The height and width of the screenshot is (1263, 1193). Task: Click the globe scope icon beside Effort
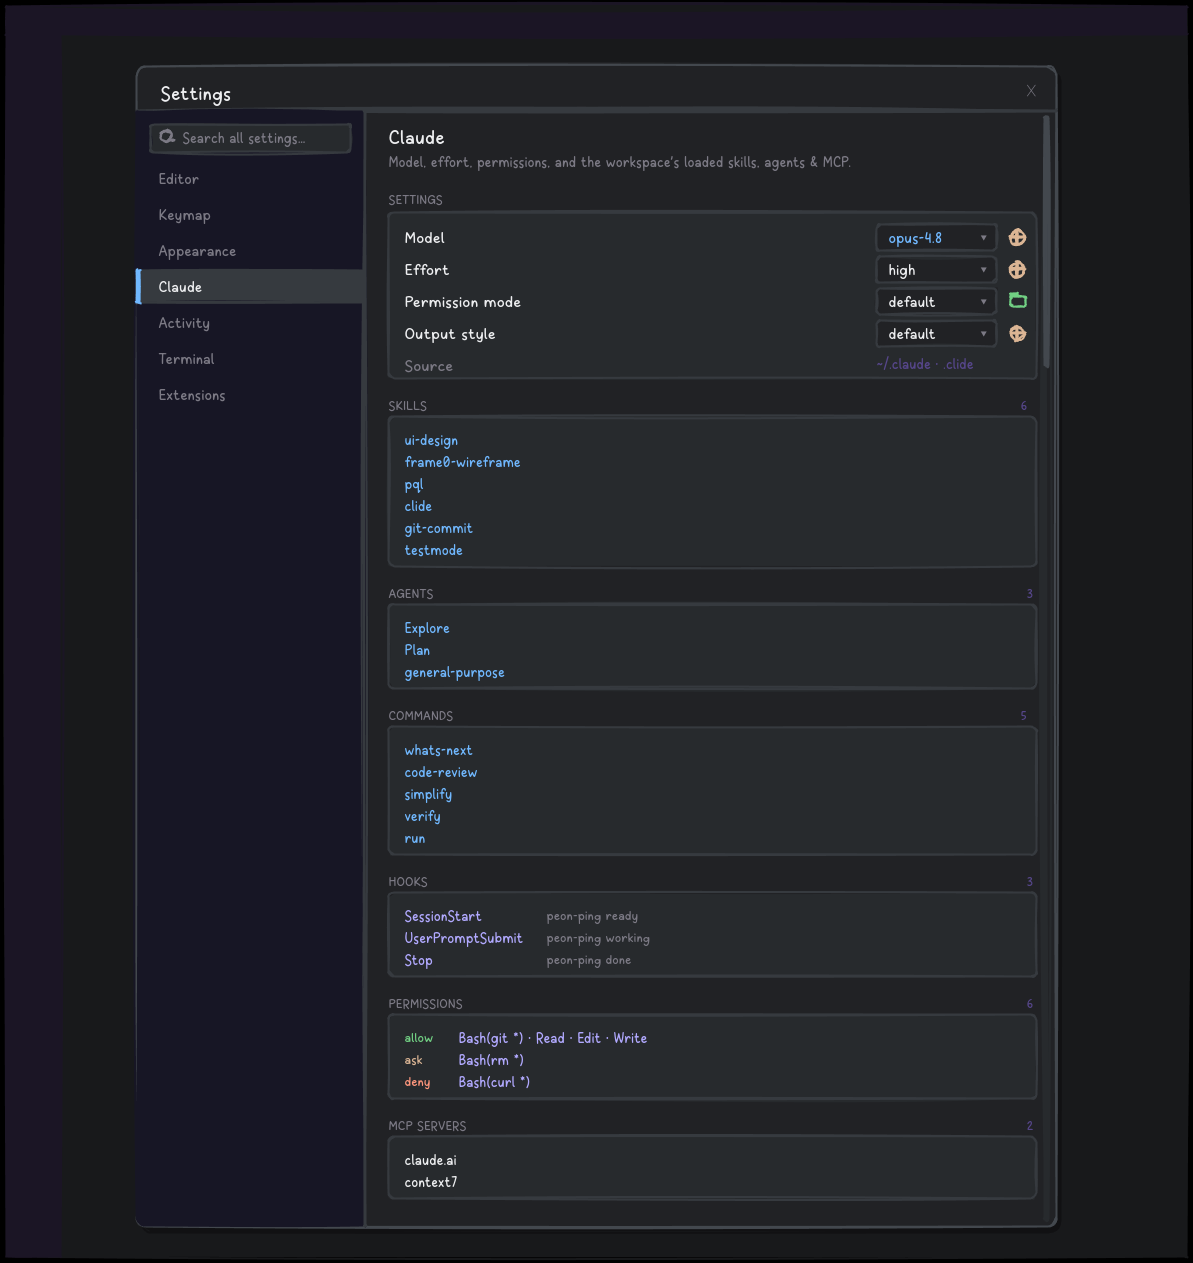[1017, 270]
